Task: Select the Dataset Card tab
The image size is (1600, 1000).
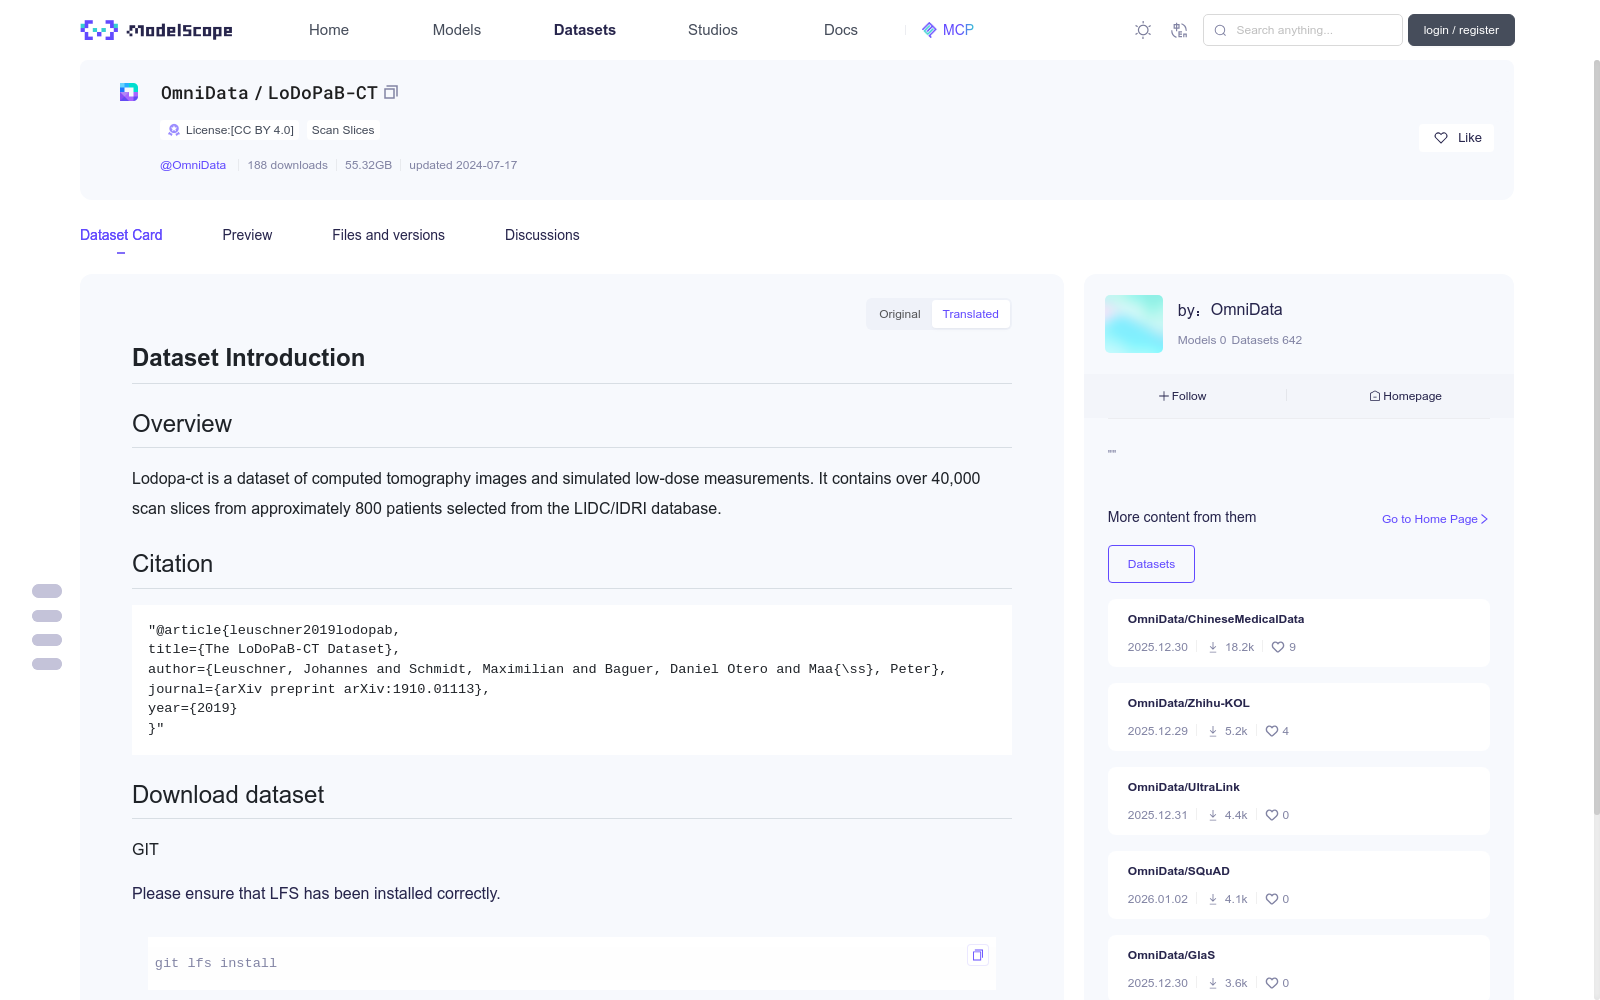Action: pos(121,235)
